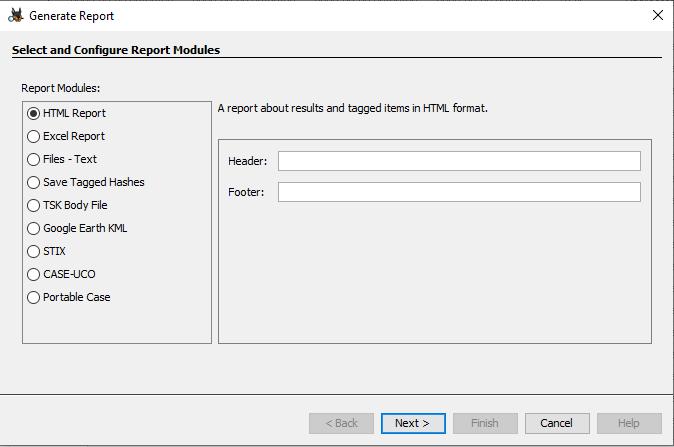This screenshot has width=674, height=447.
Task: Select the Files - Text option
Action: pyautogui.click(x=34, y=160)
